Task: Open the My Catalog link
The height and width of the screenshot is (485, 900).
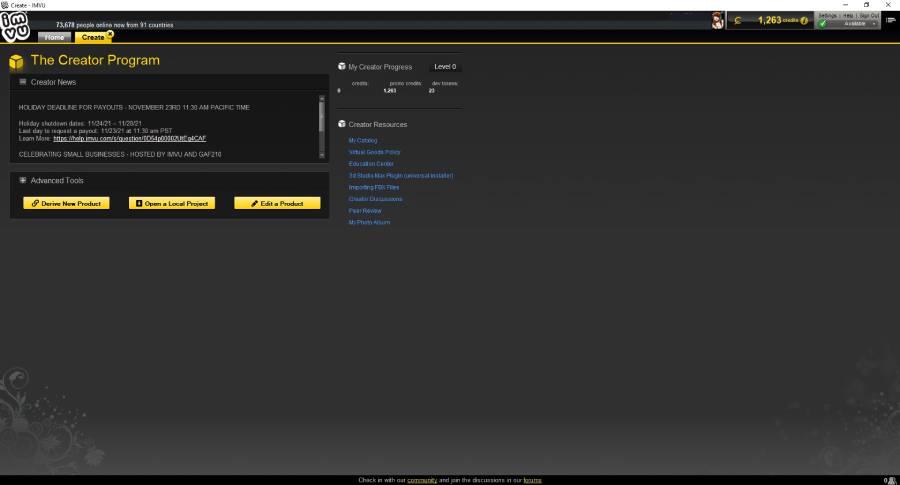Action: tap(363, 141)
